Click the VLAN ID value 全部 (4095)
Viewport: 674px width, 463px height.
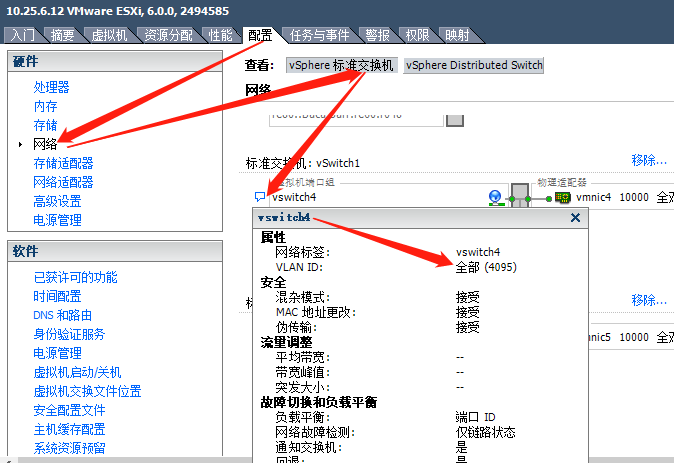[x=486, y=267]
